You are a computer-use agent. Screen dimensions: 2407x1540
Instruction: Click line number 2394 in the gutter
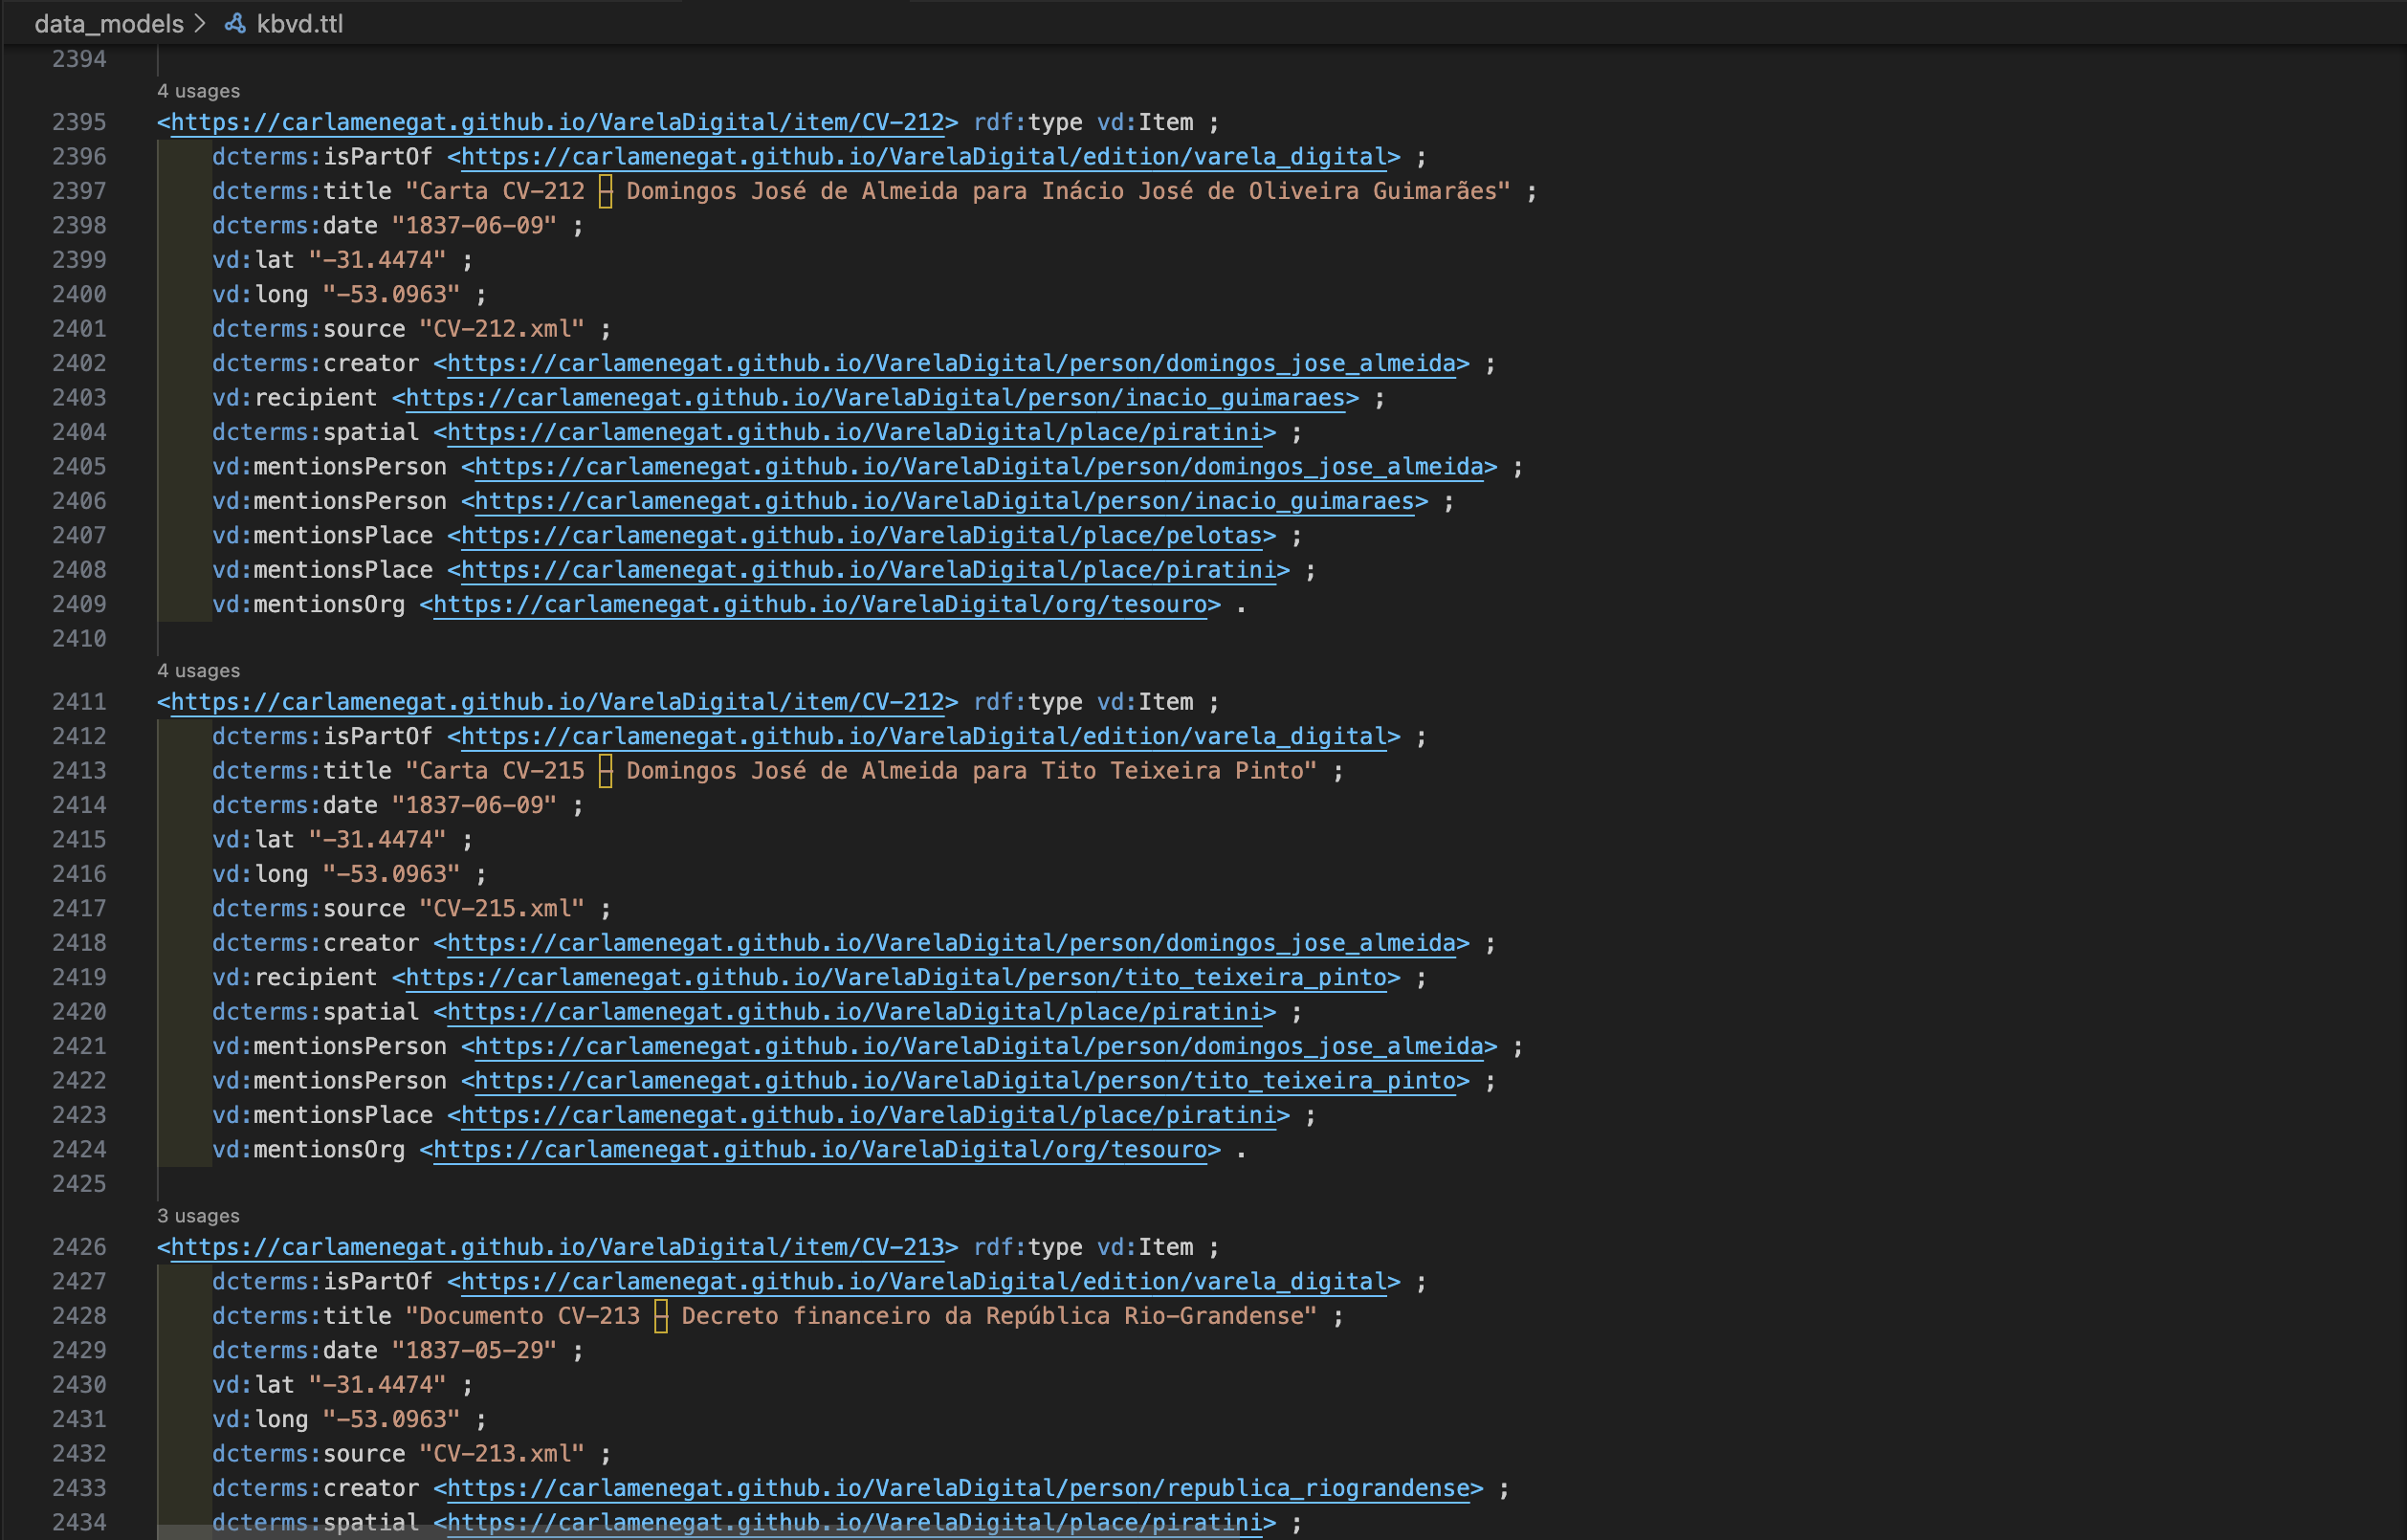[80, 59]
